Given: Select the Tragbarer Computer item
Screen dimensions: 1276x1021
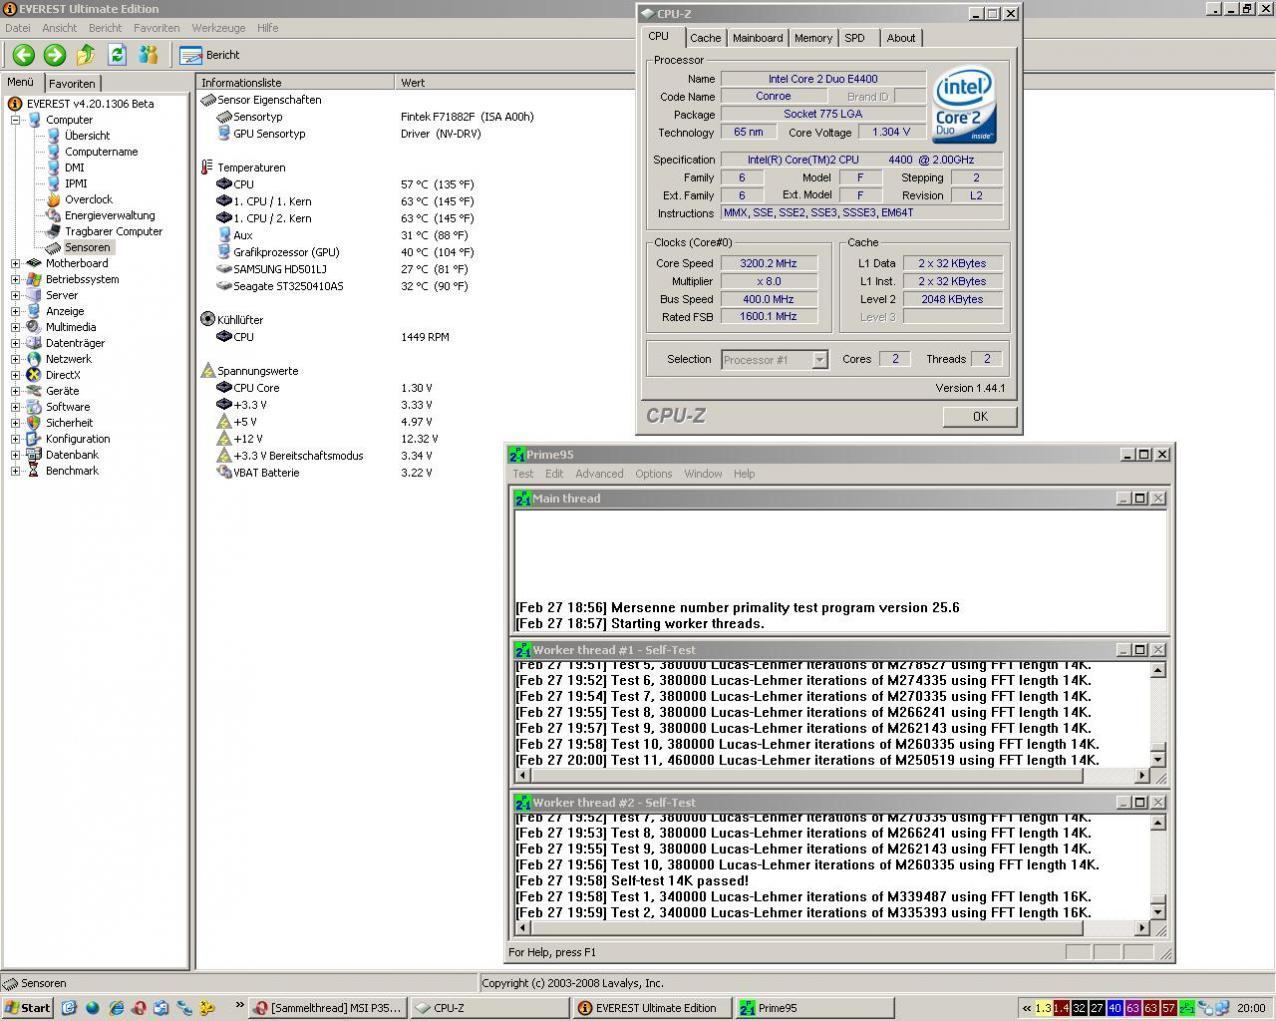Looking at the screenshot, I should click(x=113, y=231).
